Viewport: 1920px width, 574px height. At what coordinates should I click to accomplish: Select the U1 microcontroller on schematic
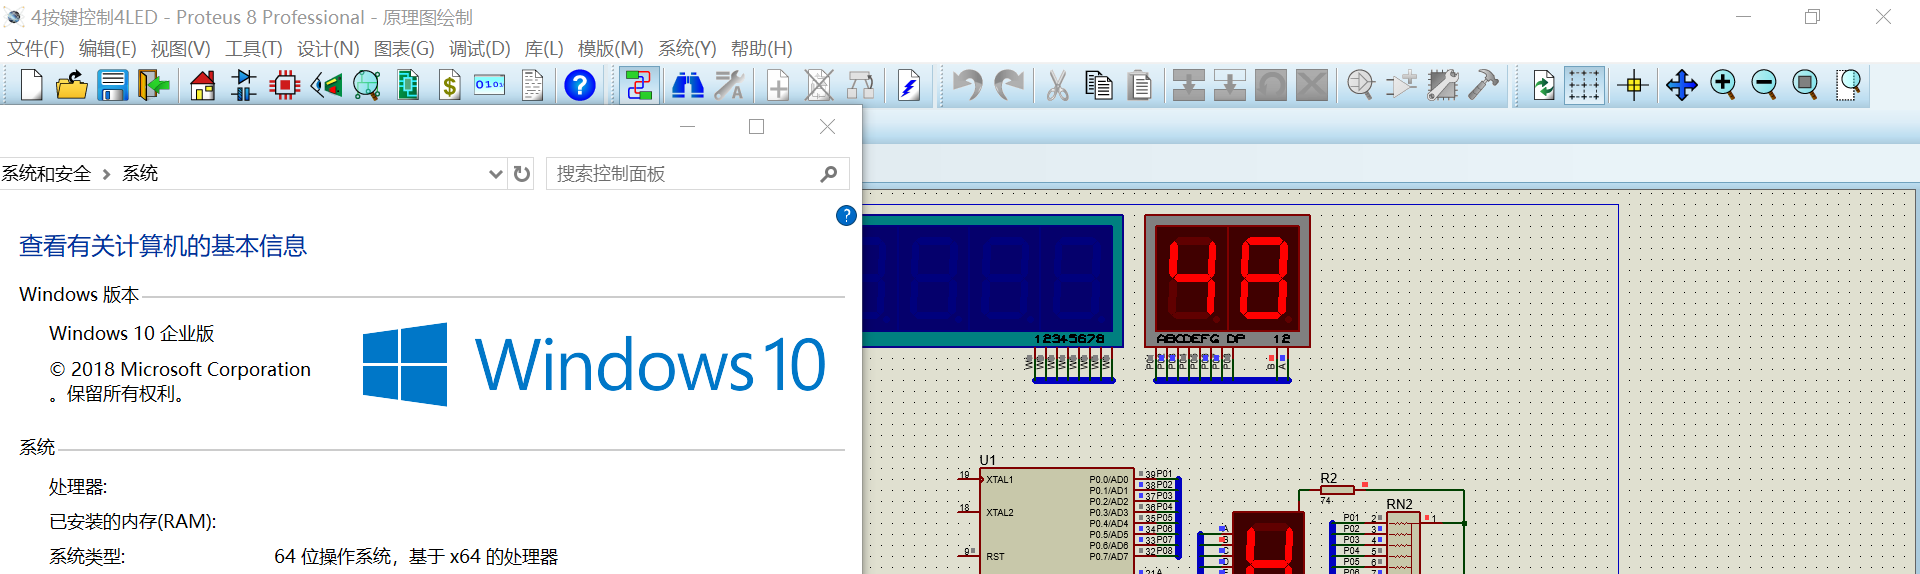point(1058,520)
